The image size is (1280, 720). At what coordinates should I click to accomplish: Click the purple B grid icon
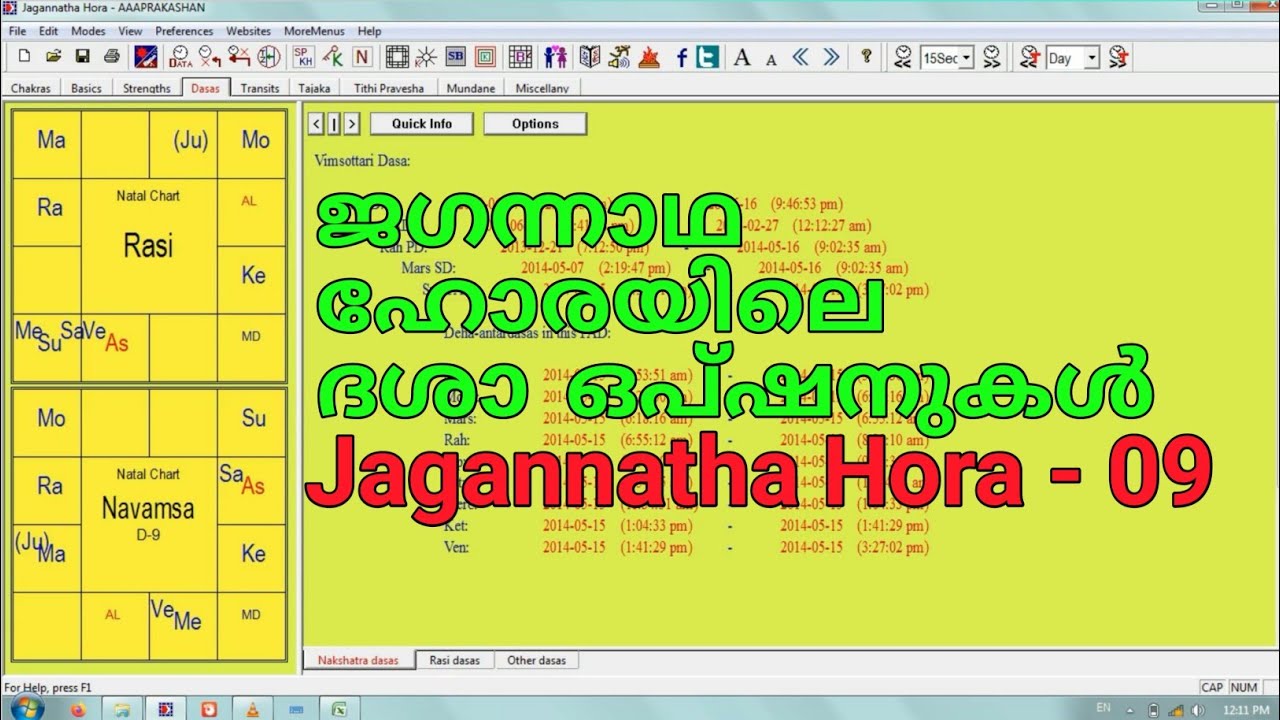(520, 57)
